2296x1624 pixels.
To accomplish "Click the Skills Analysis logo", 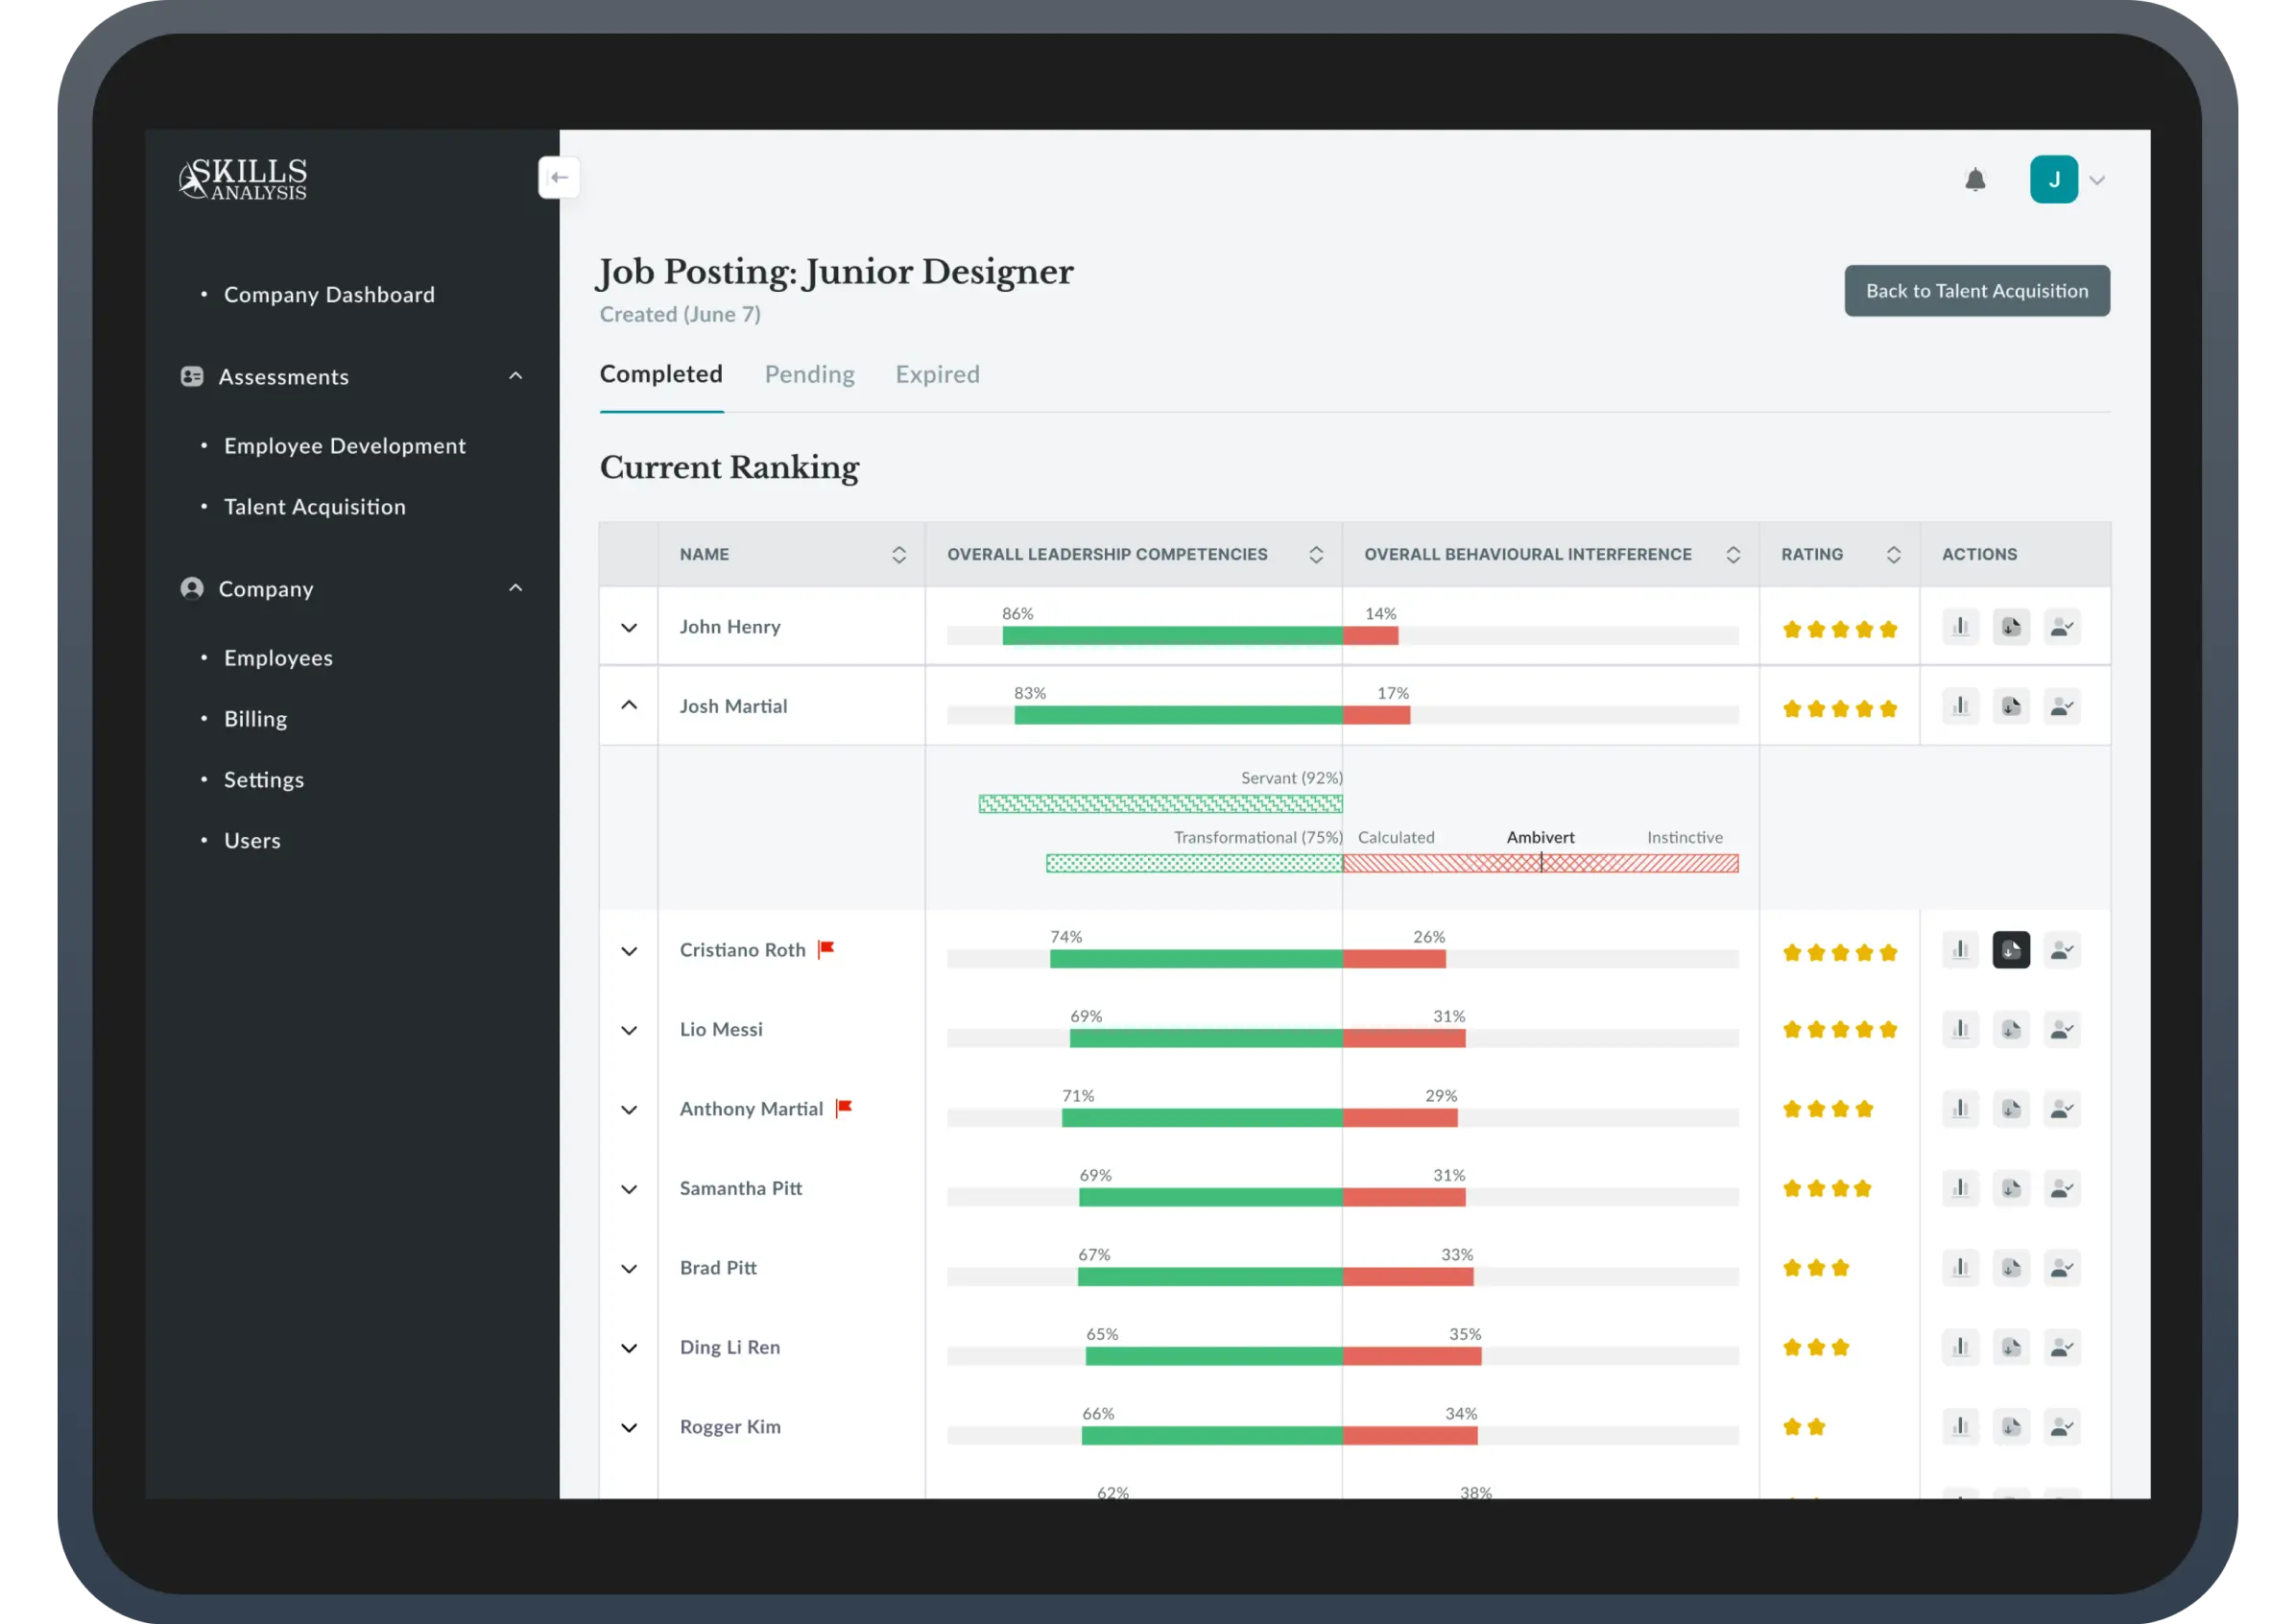I will click(x=243, y=179).
